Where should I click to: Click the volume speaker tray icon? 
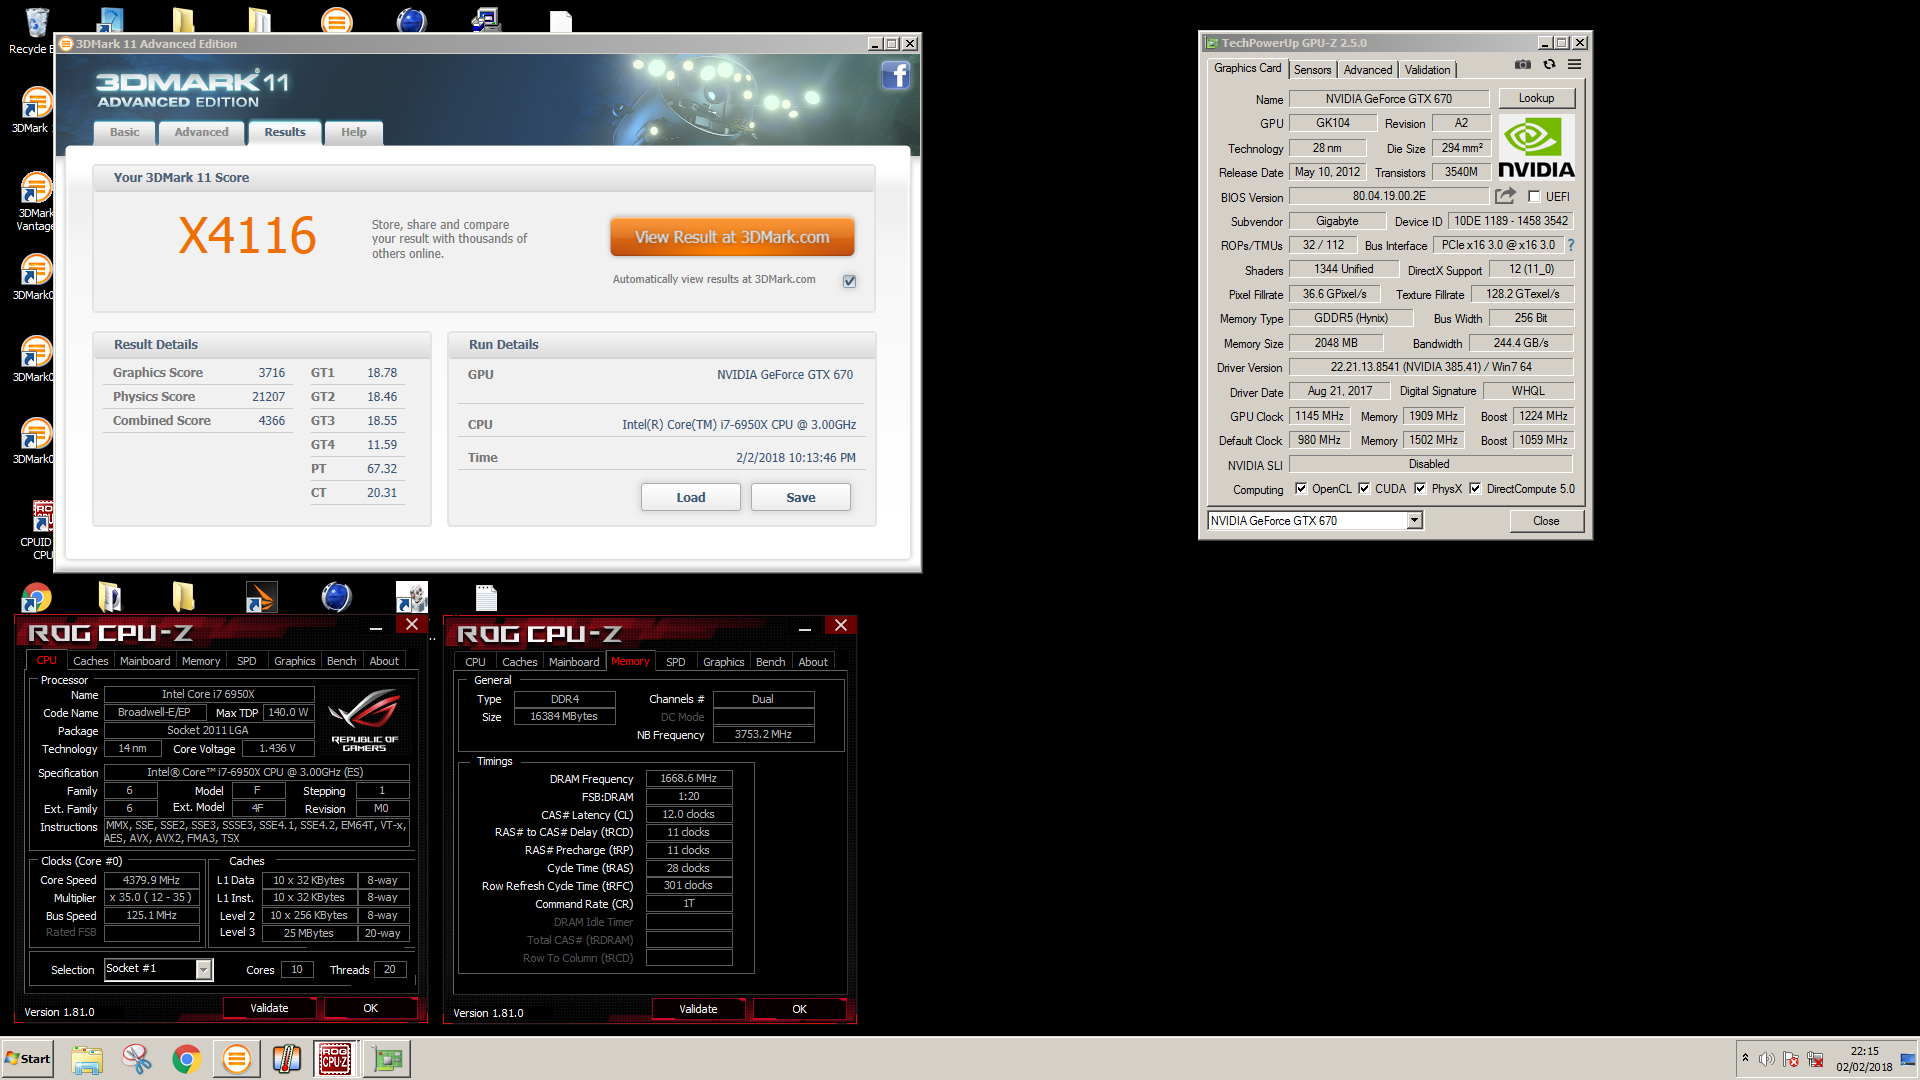1767,1059
